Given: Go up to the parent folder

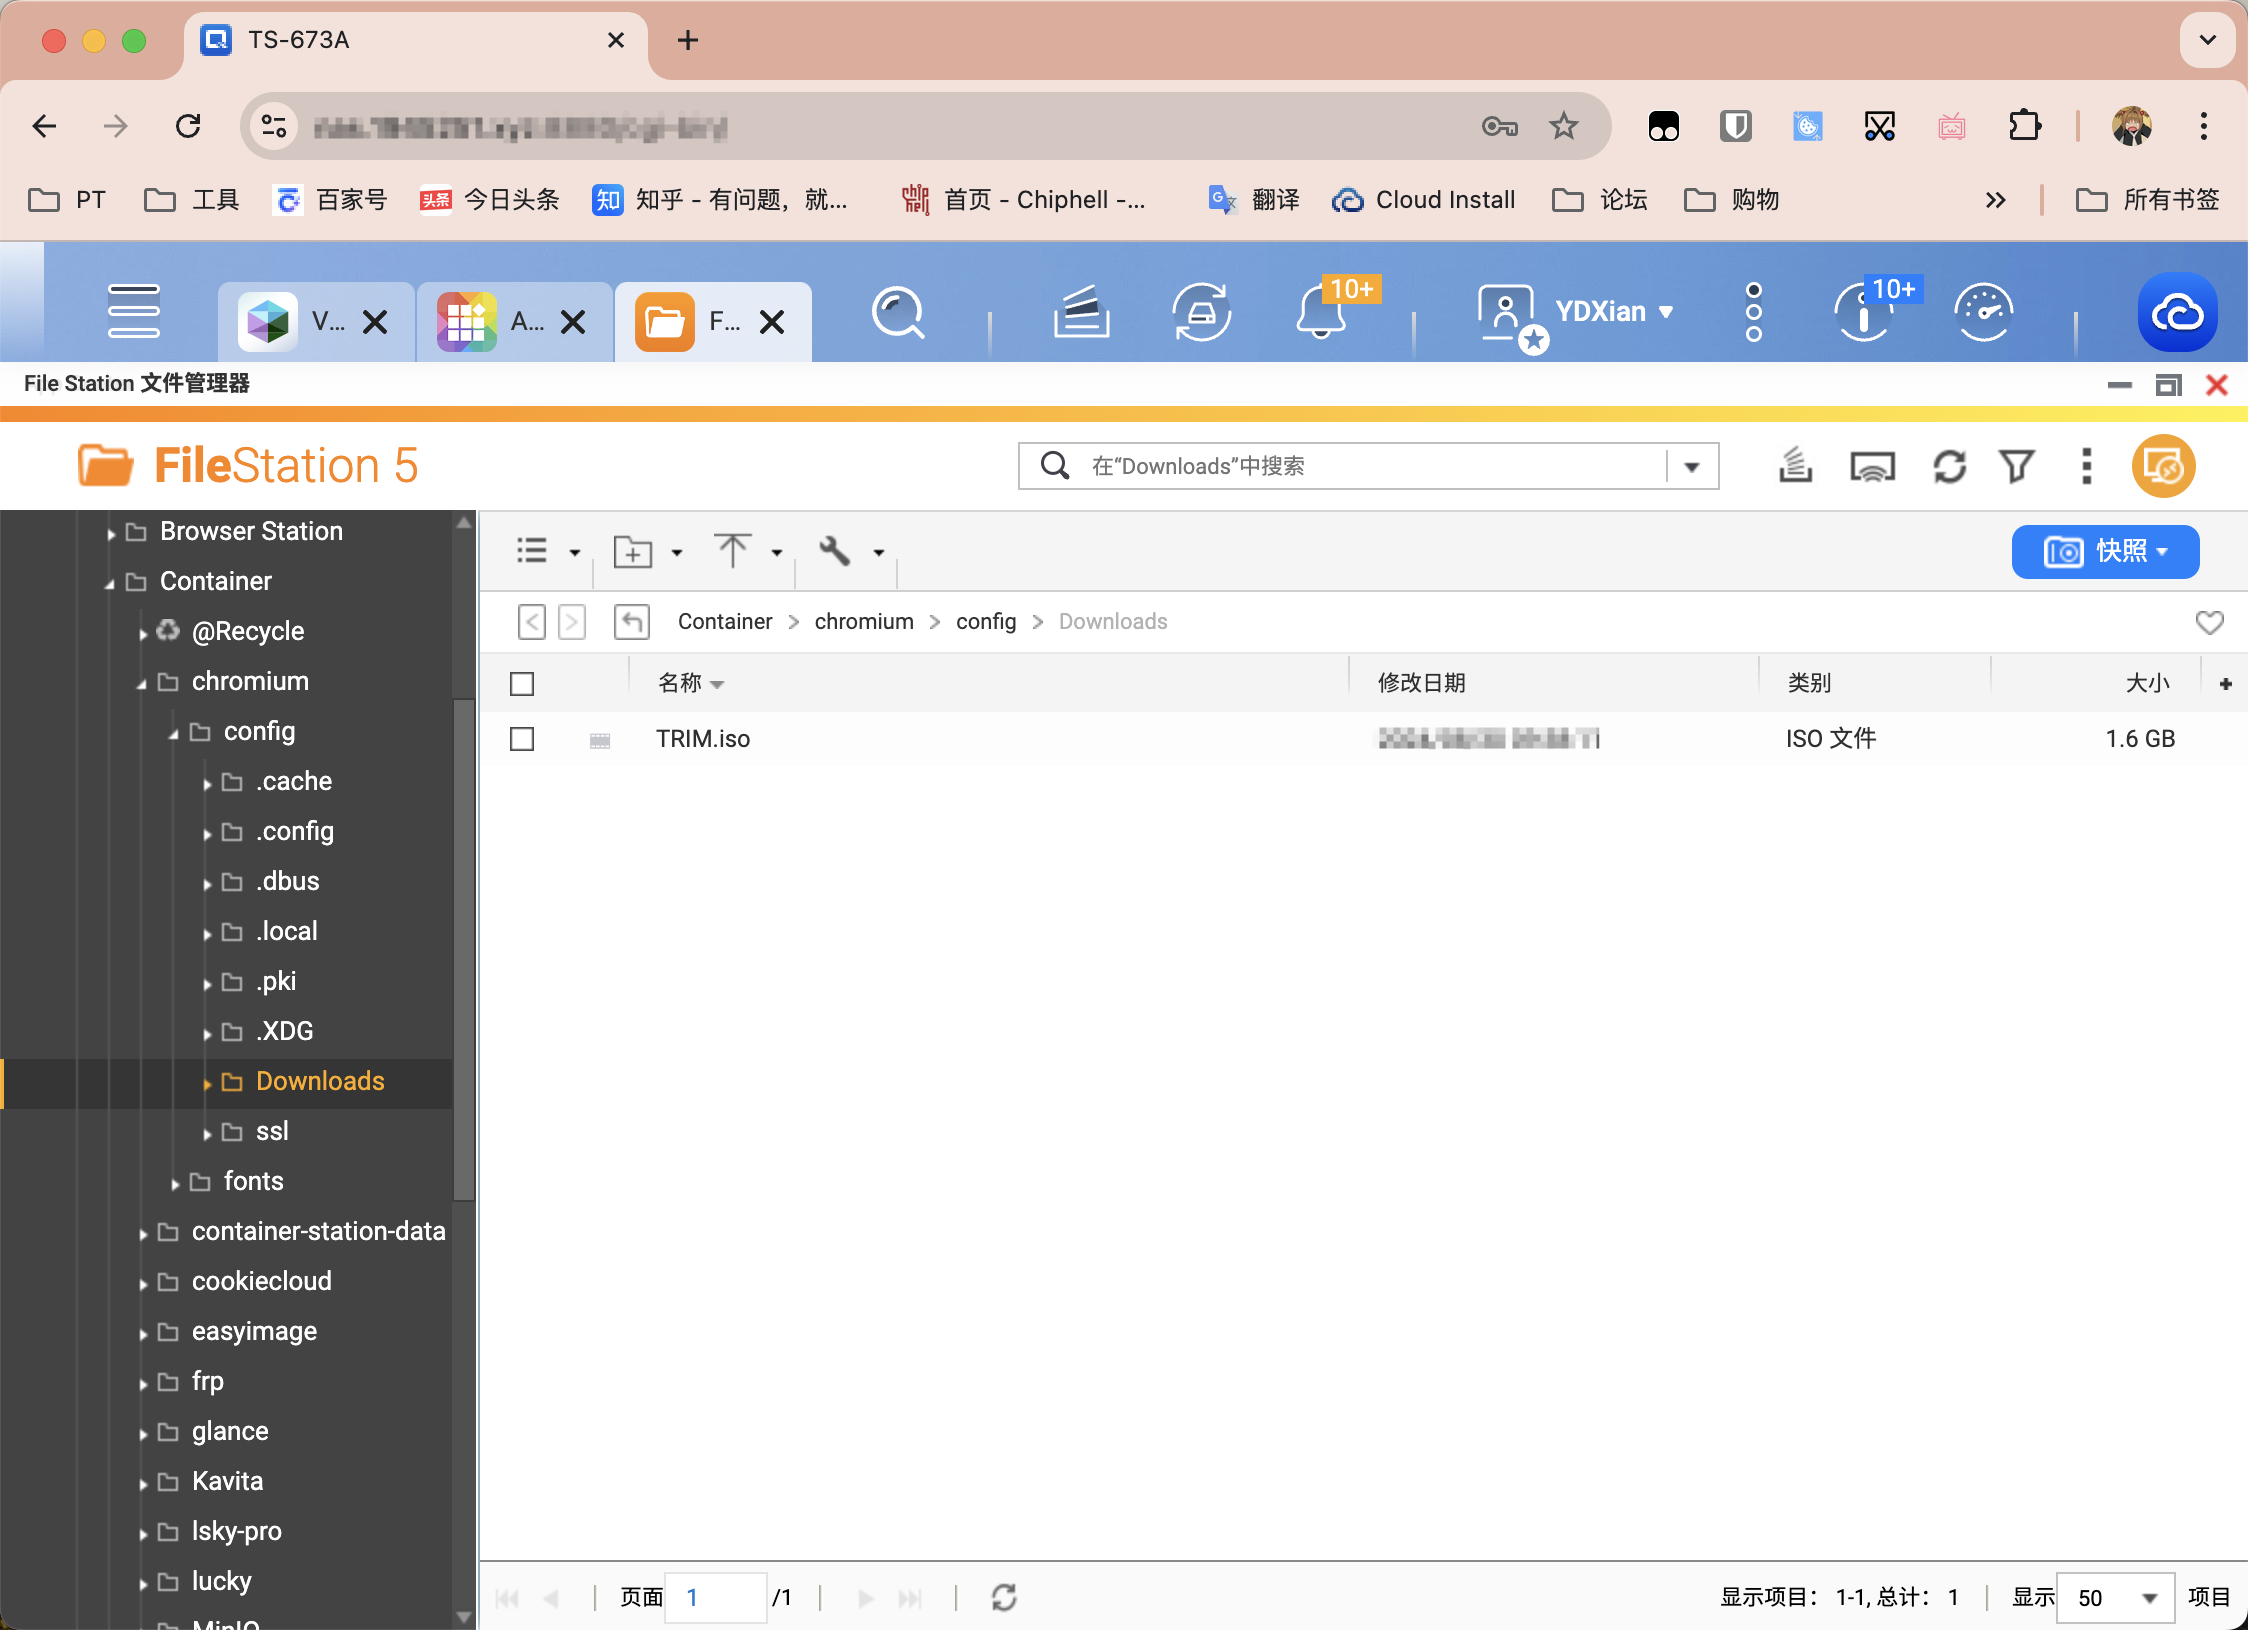Looking at the screenshot, I should coord(631,622).
